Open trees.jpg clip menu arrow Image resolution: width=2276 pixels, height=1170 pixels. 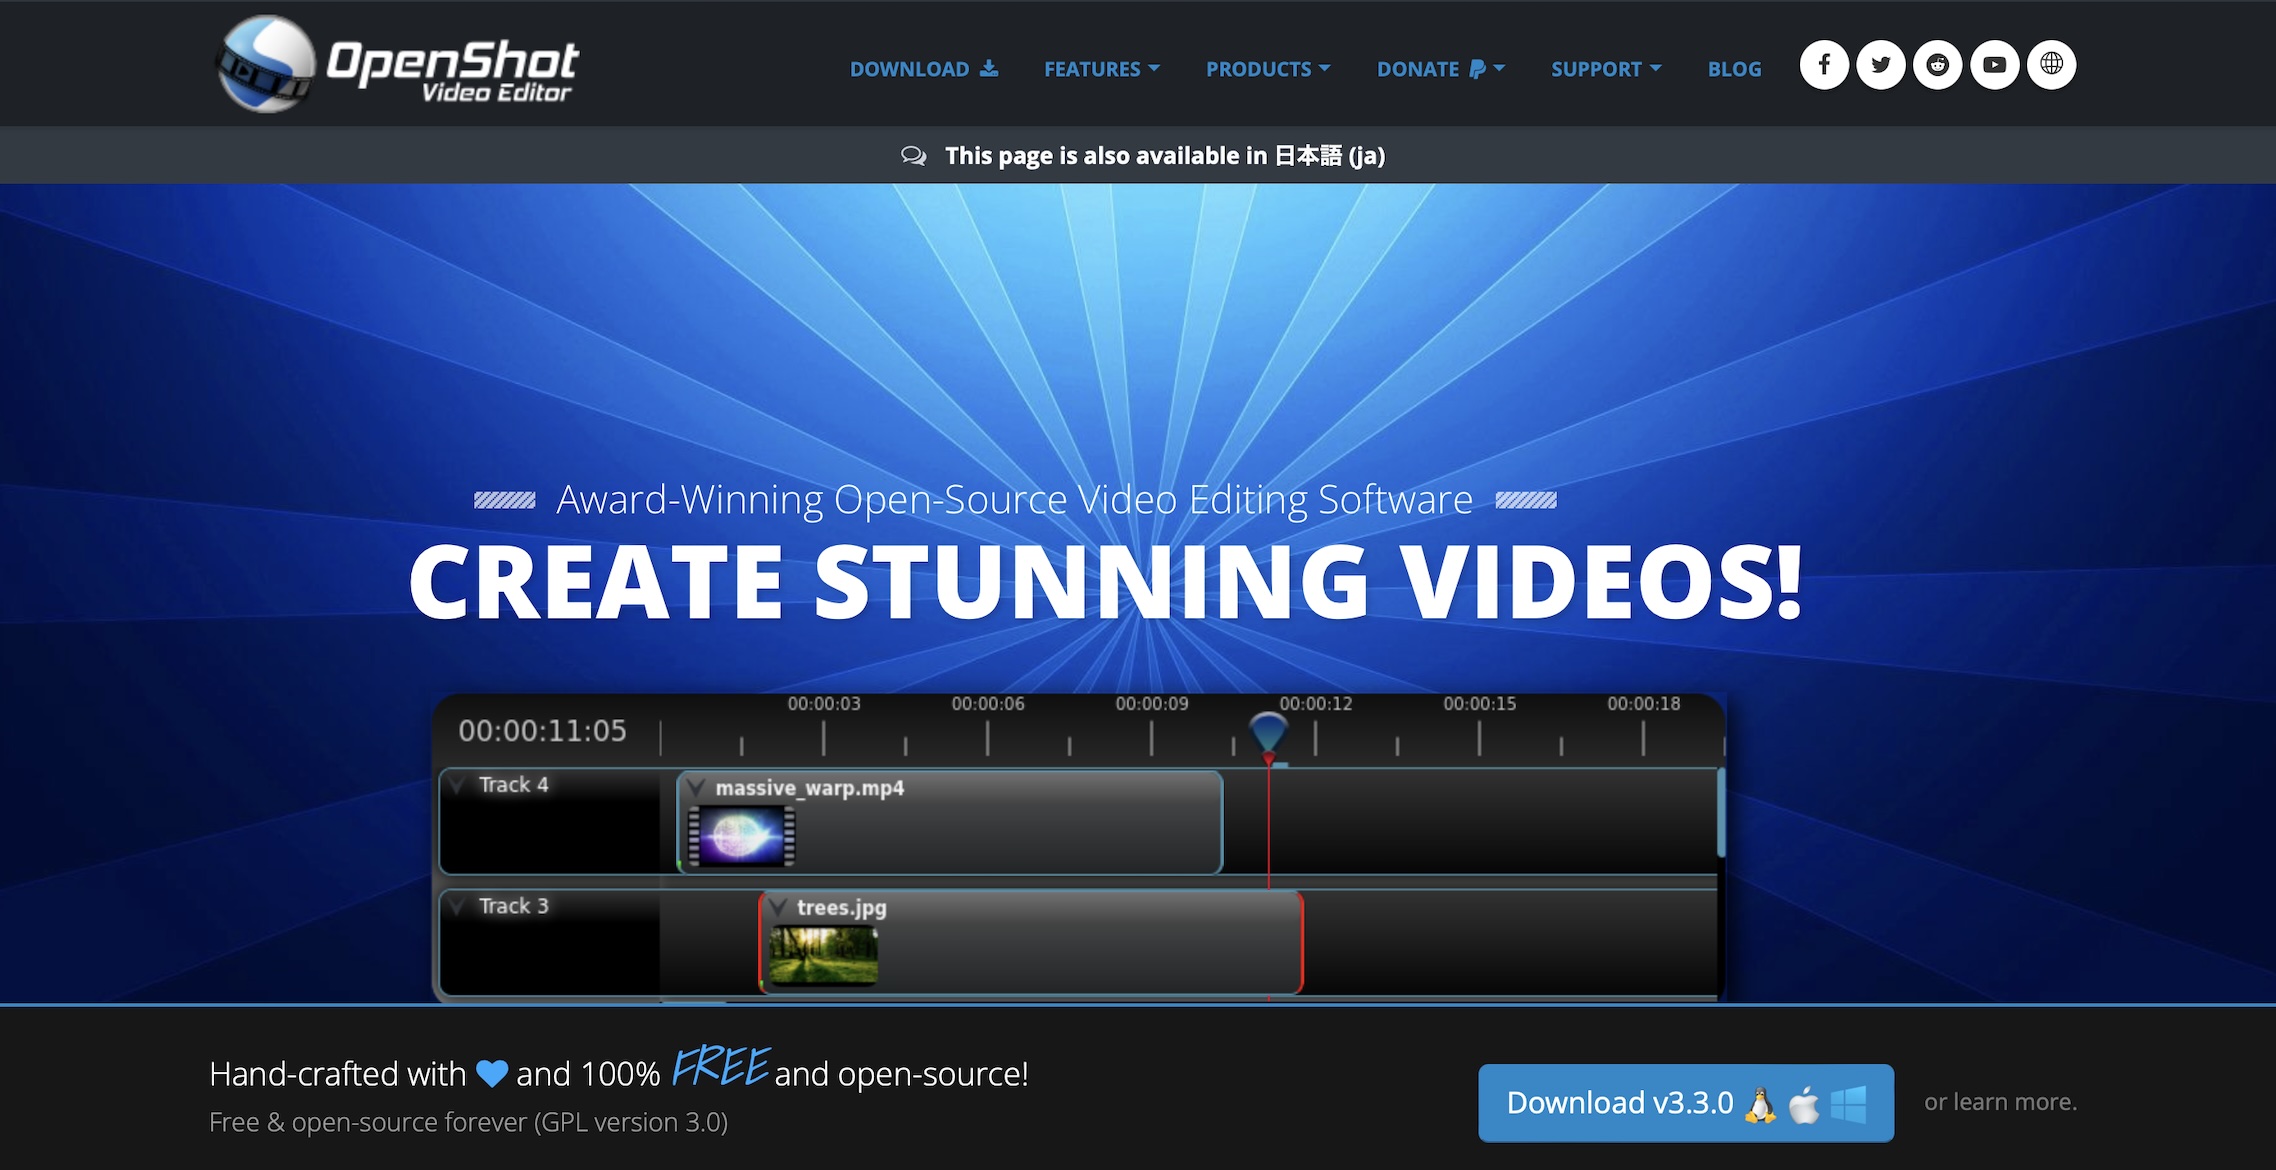pyautogui.click(x=778, y=908)
